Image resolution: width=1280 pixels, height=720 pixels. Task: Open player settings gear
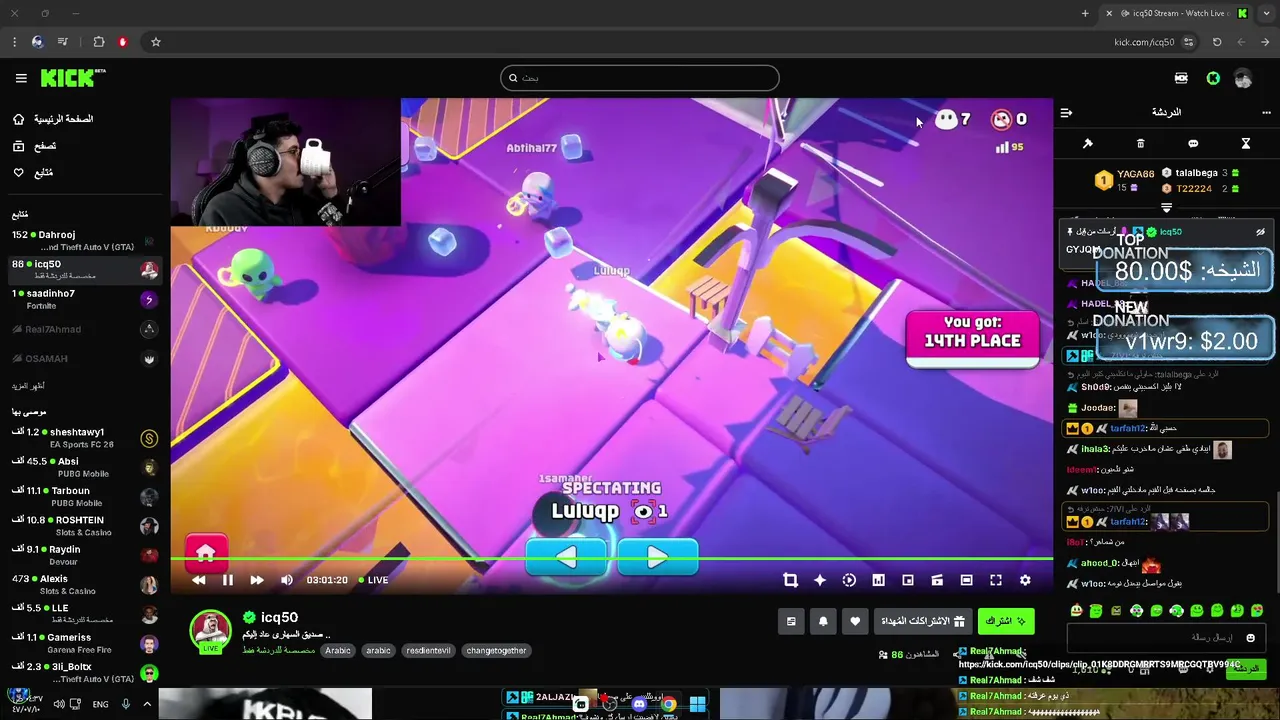(1025, 580)
